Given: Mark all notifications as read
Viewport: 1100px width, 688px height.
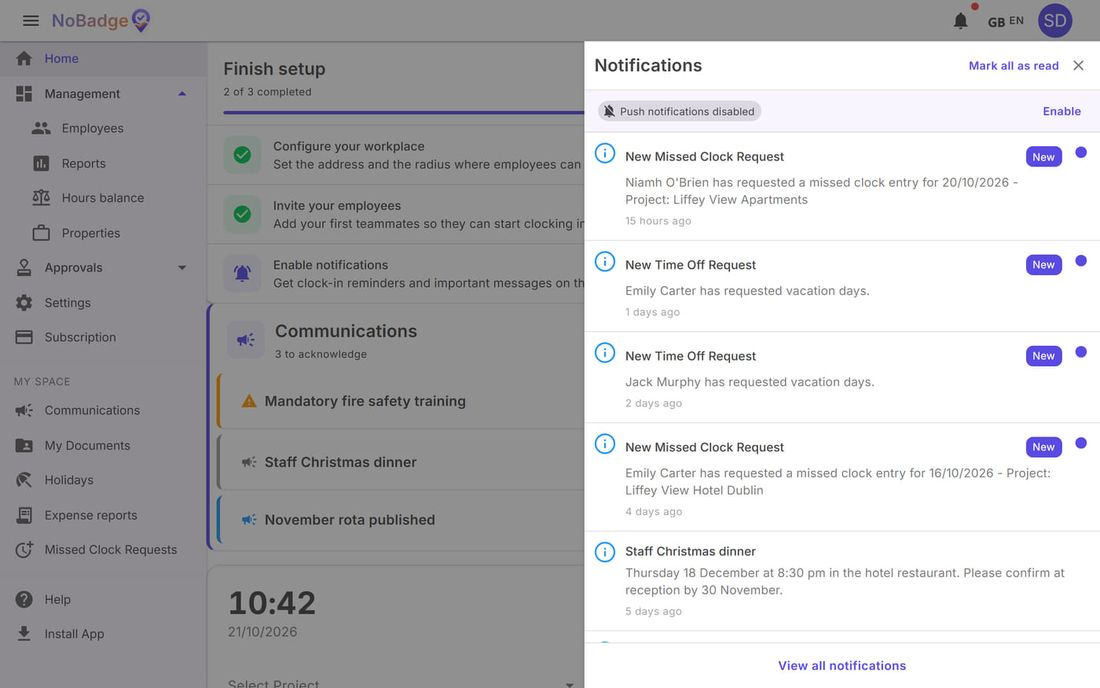Looking at the screenshot, I should (x=1013, y=65).
